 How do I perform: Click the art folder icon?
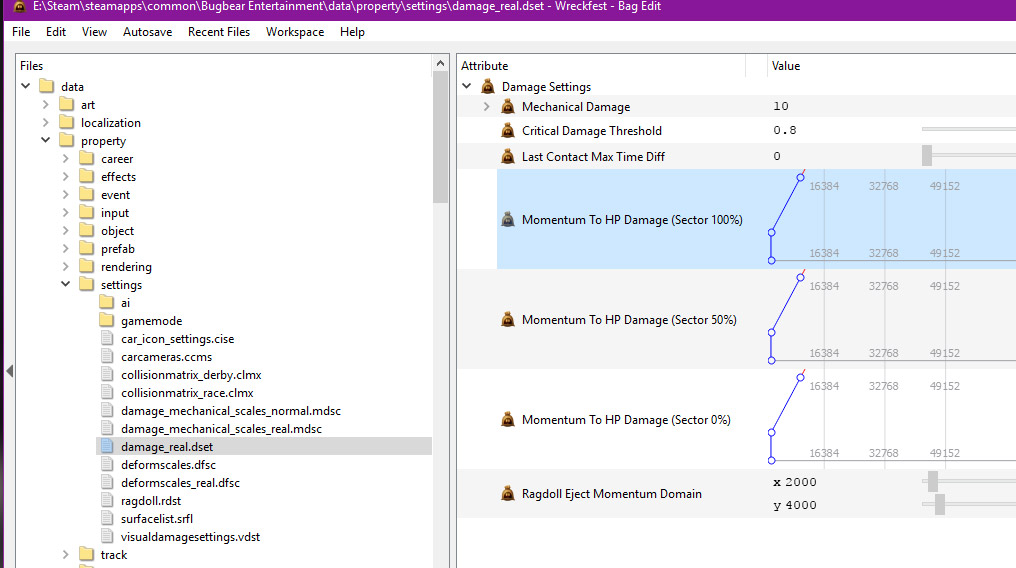point(67,104)
